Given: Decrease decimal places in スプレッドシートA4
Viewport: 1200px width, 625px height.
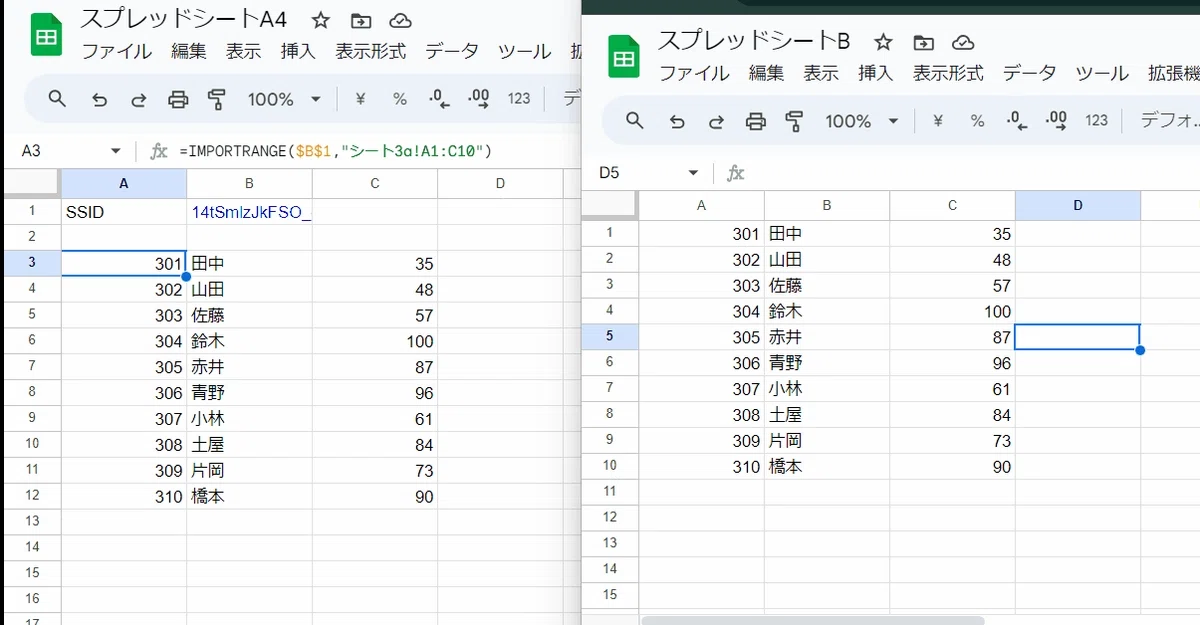Looking at the screenshot, I should tap(439, 98).
